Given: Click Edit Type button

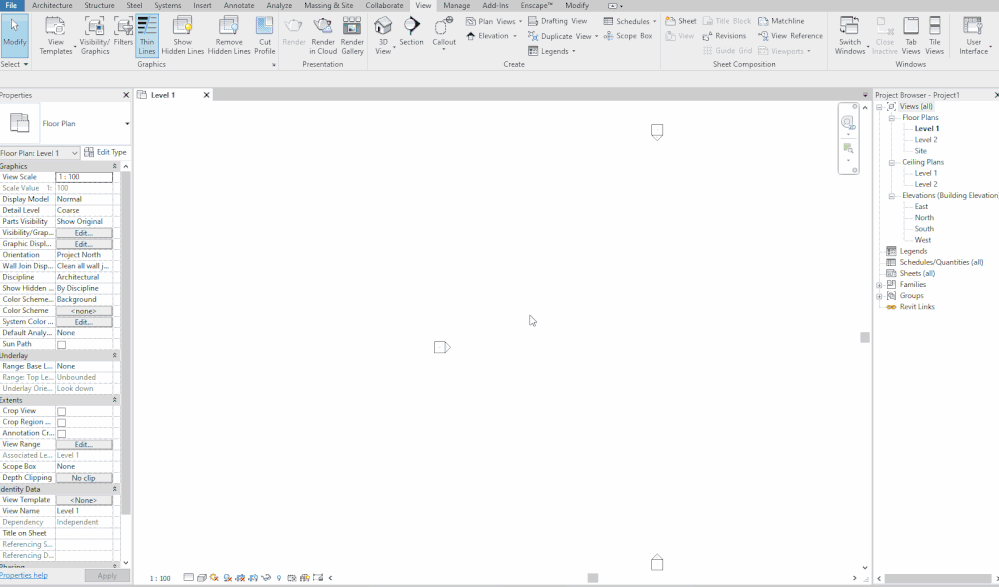Looking at the screenshot, I should click(x=106, y=152).
